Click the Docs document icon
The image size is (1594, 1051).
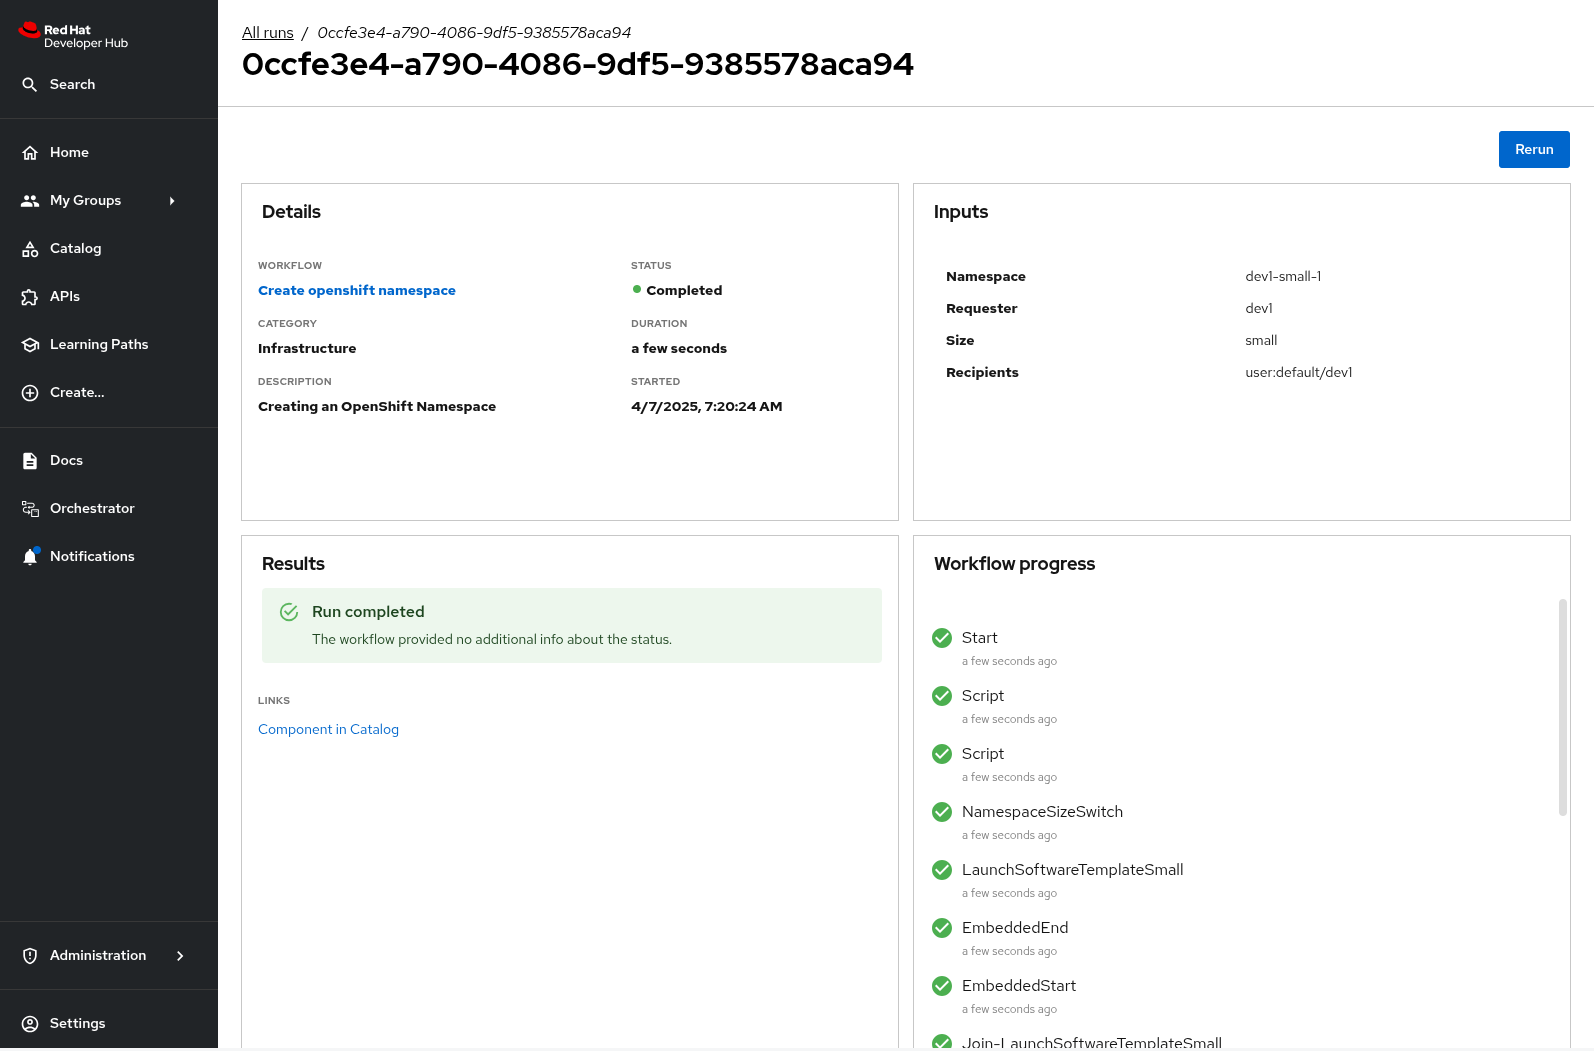click(x=30, y=461)
